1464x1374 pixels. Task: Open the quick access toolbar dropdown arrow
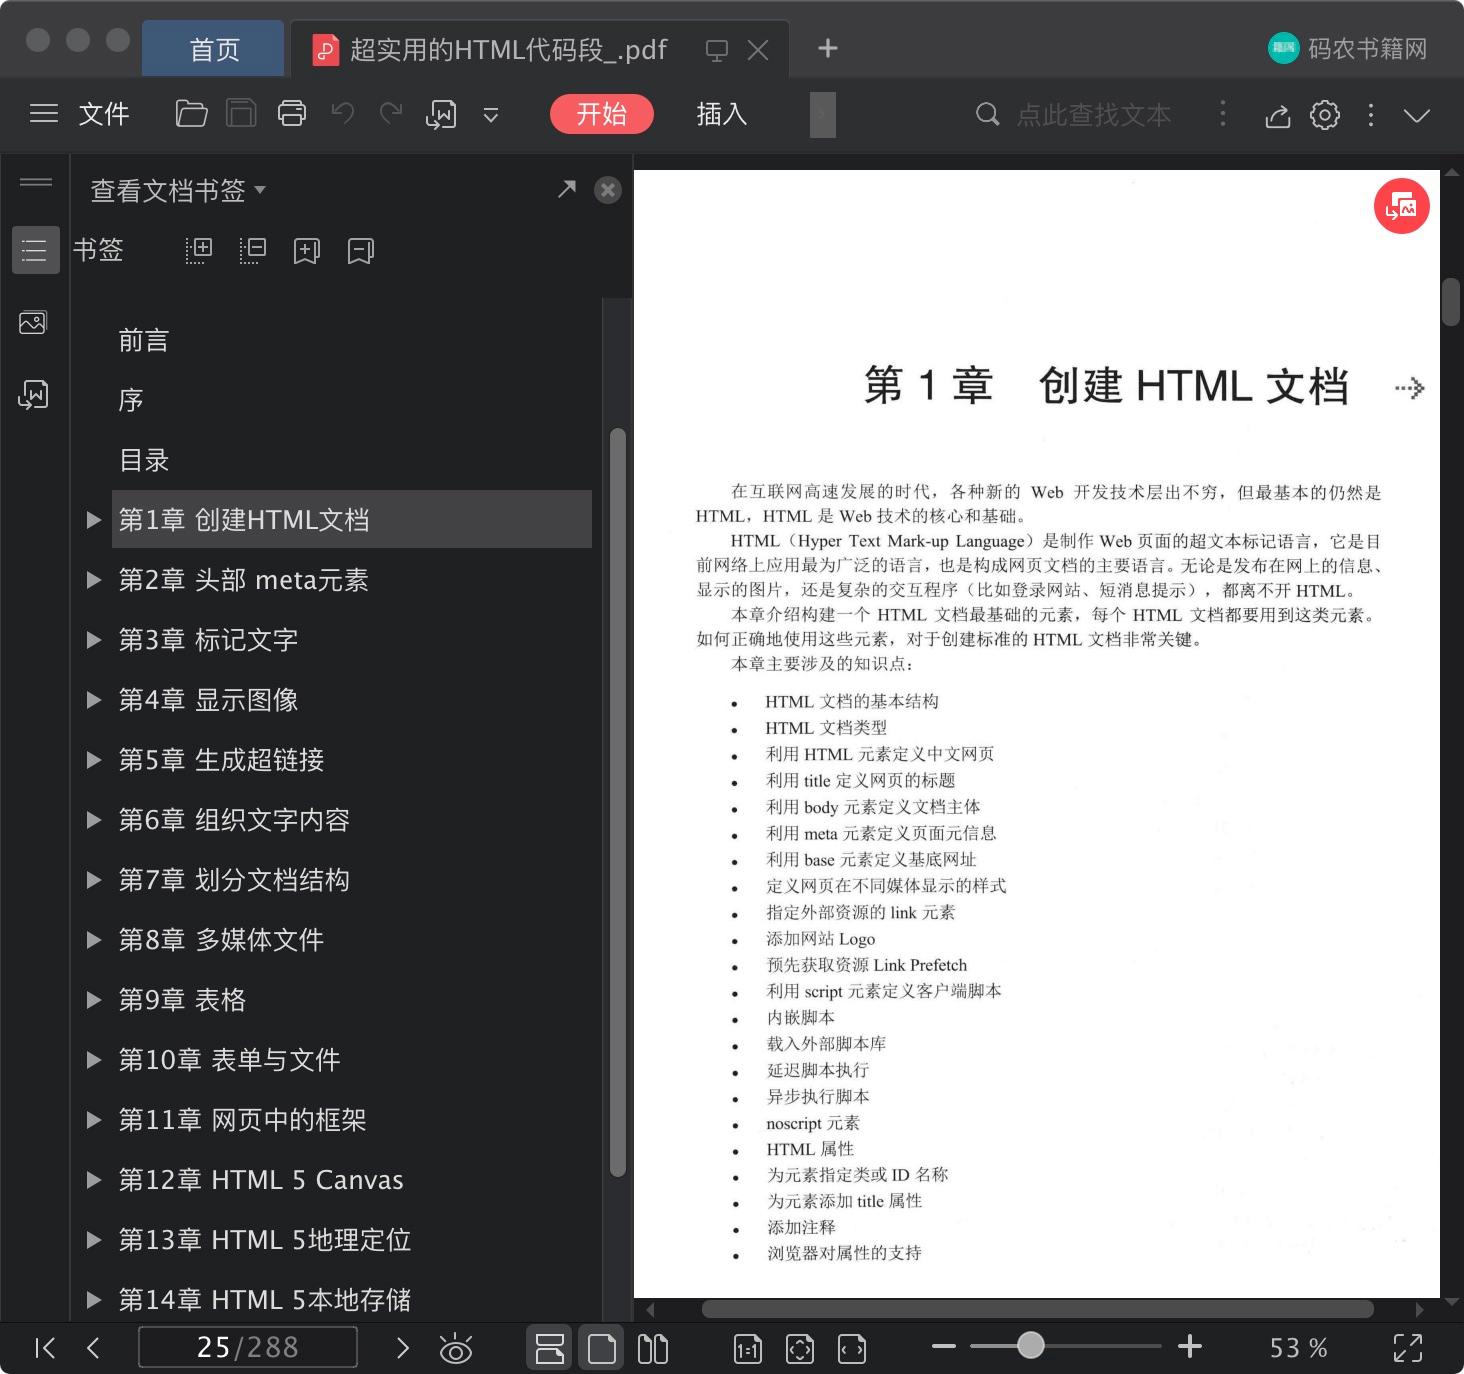[x=491, y=115]
